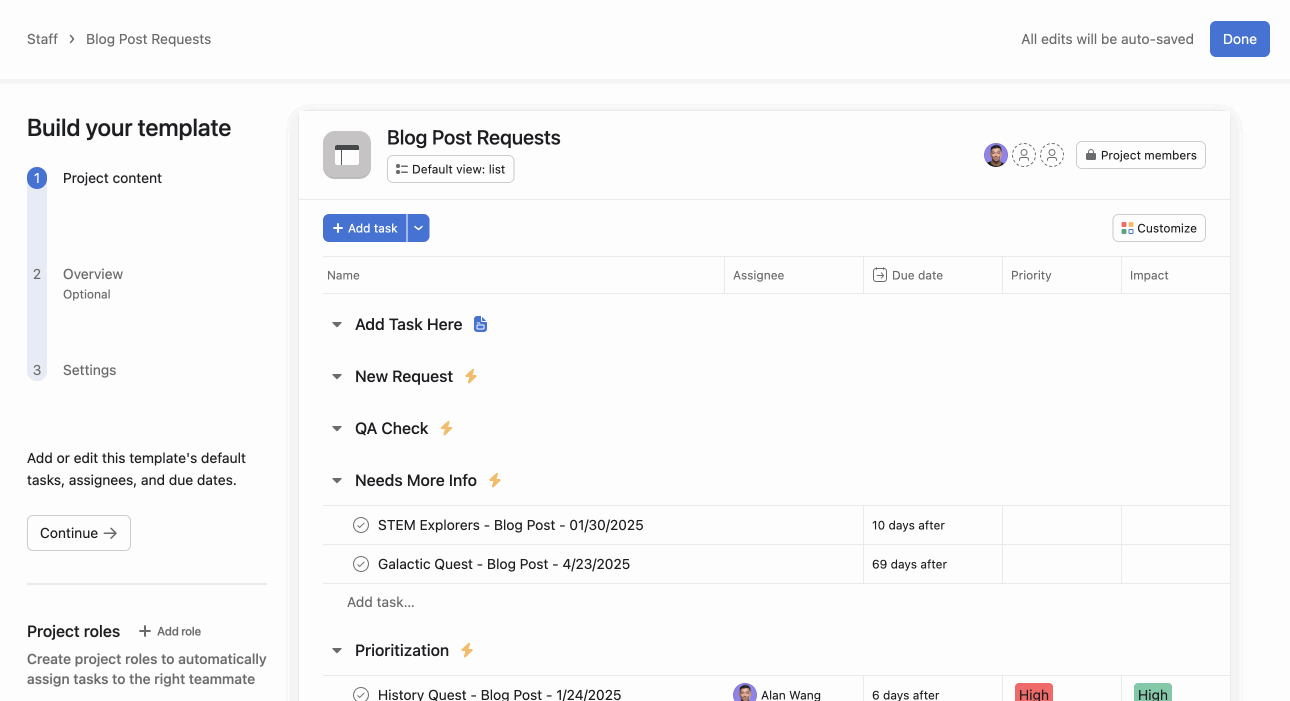This screenshot has height=701, width=1290.
Task: Go to the Overview step
Action: click(x=92, y=274)
